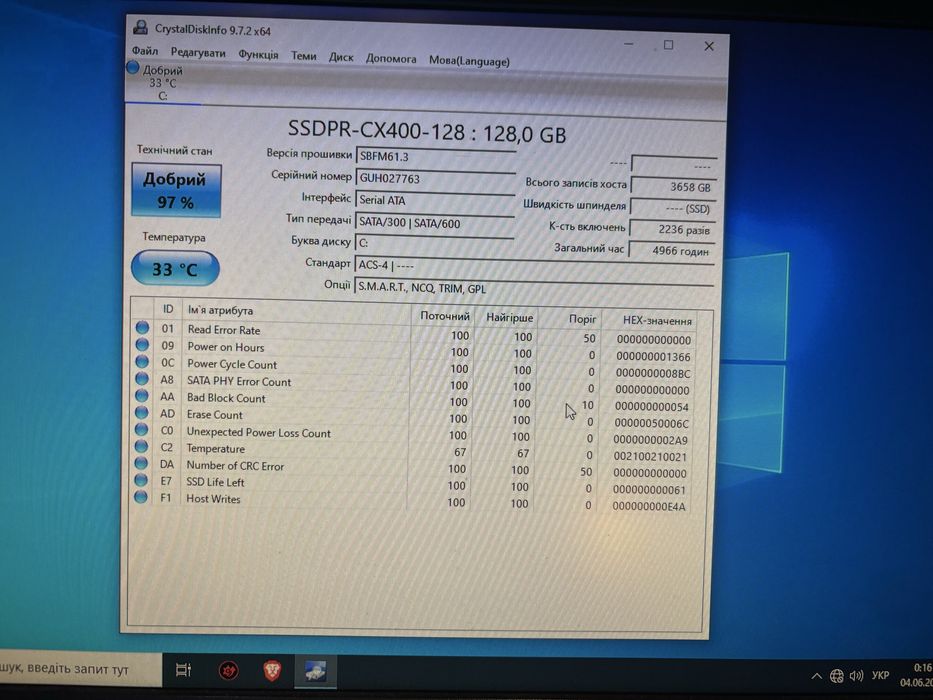Click the status icon for Temperature attribute
933x700 pixels.
[x=141, y=446]
